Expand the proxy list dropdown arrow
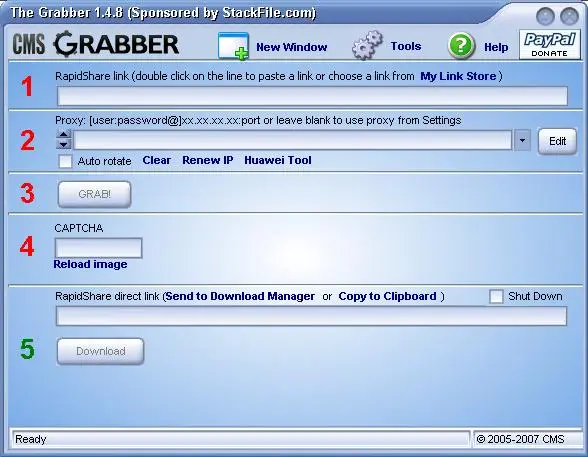This screenshot has width=588, height=457. (x=522, y=141)
